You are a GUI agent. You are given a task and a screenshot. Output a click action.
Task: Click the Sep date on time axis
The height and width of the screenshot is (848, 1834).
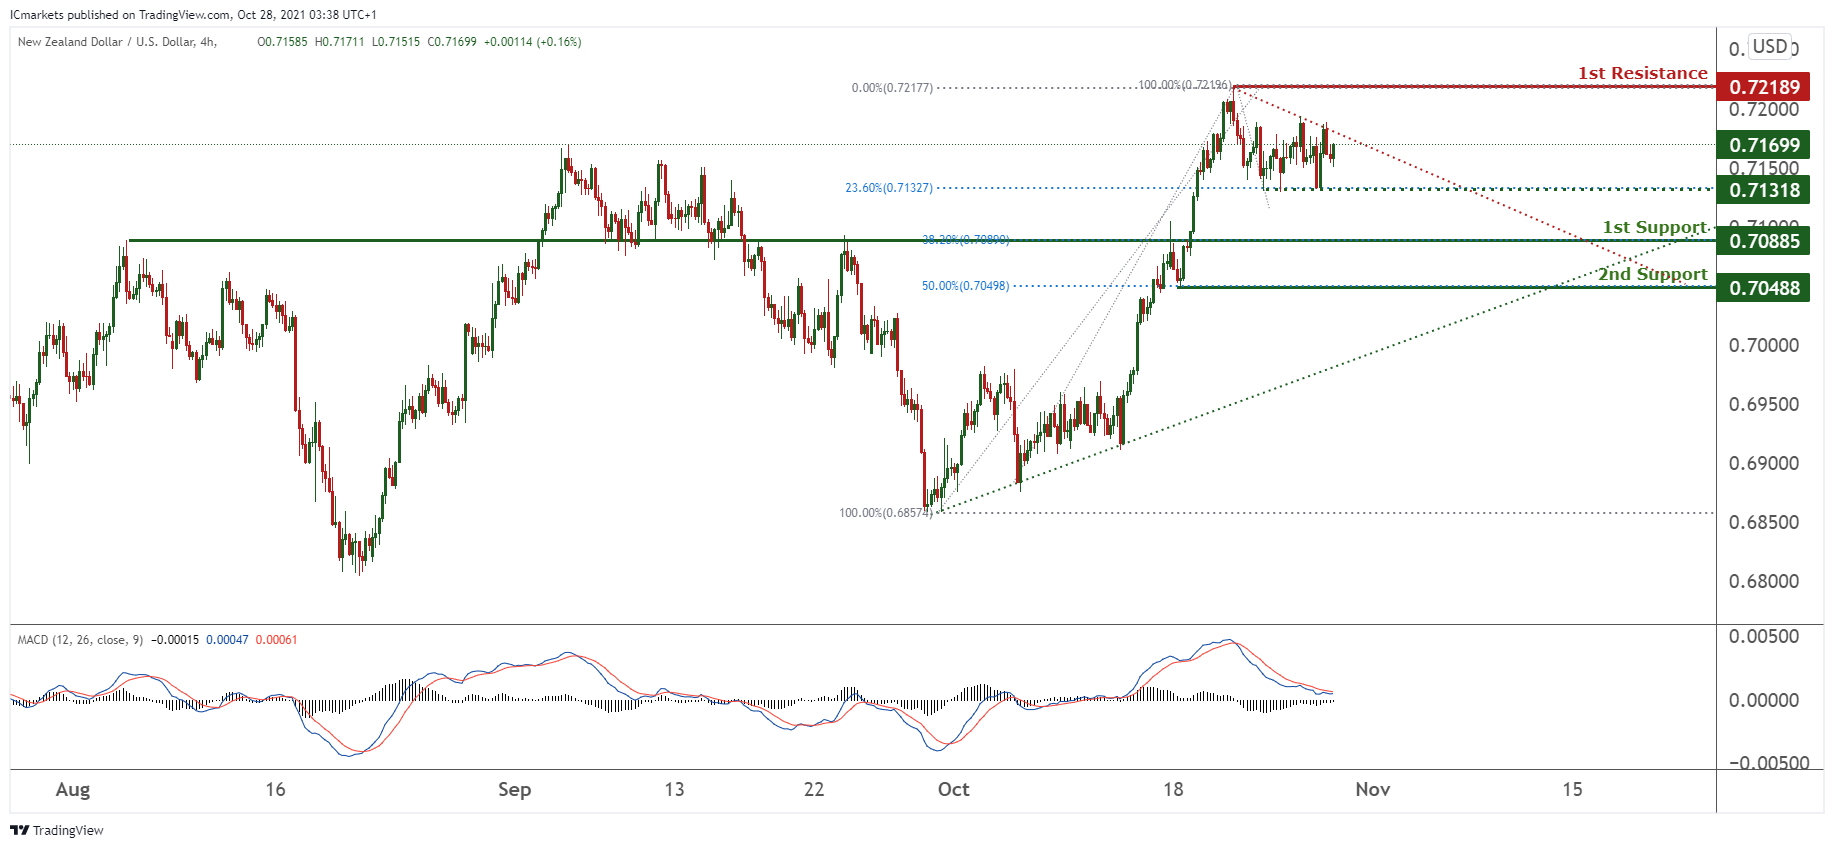tap(515, 789)
